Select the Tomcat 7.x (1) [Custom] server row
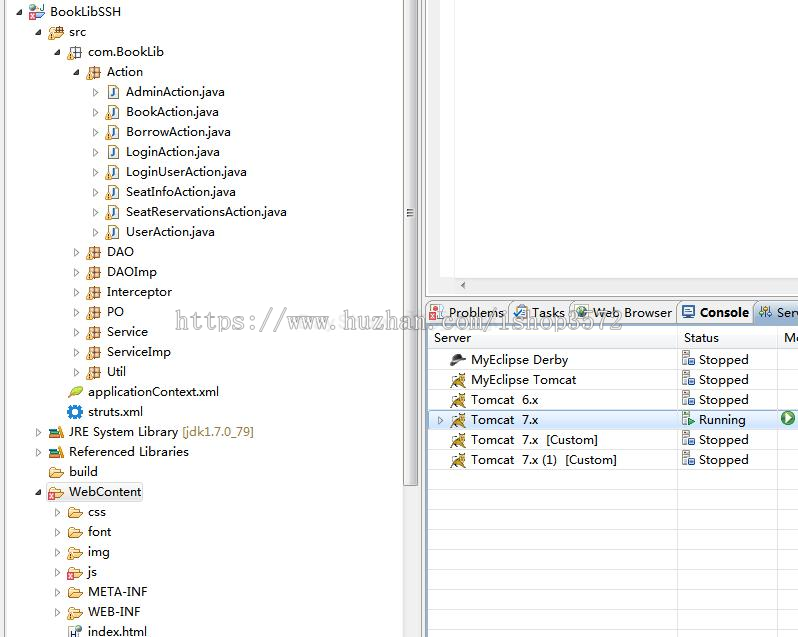The image size is (798, 637). 613,460
